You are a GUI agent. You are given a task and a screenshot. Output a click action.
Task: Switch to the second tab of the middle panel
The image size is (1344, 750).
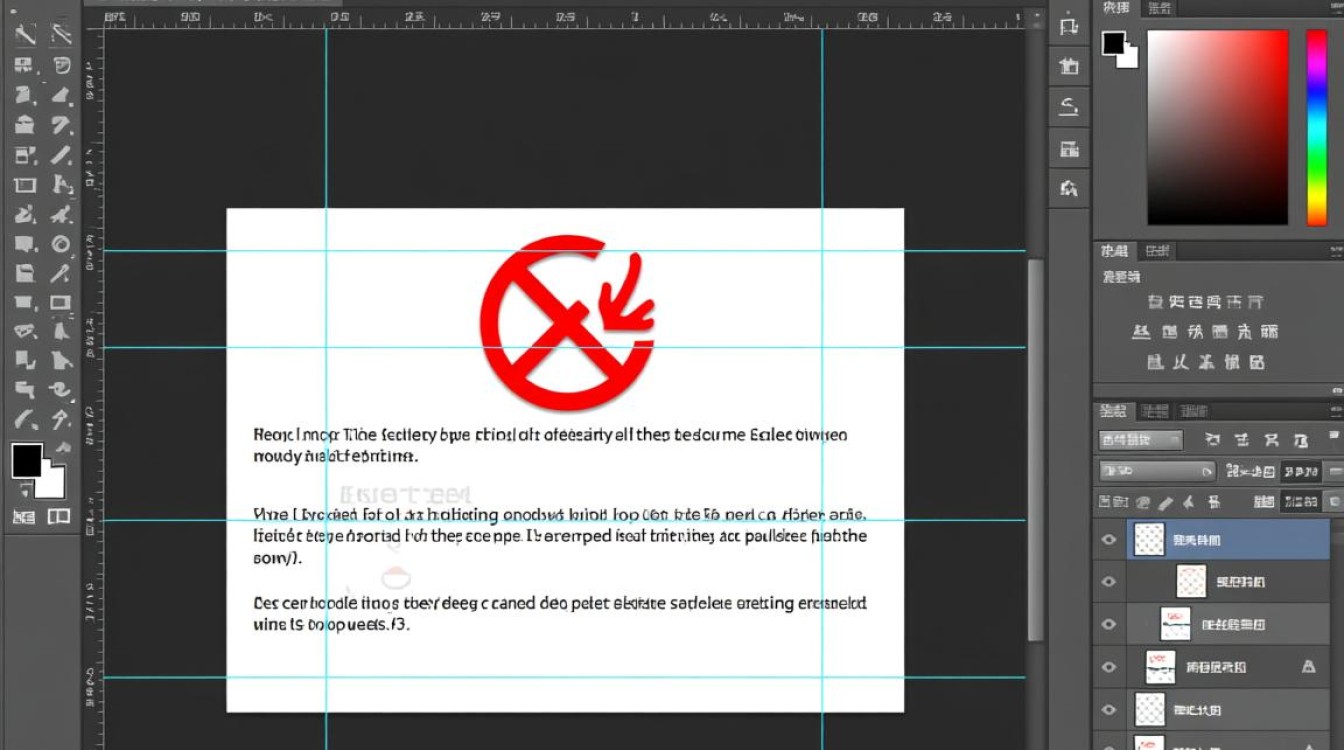click(x=1158, y=250)
